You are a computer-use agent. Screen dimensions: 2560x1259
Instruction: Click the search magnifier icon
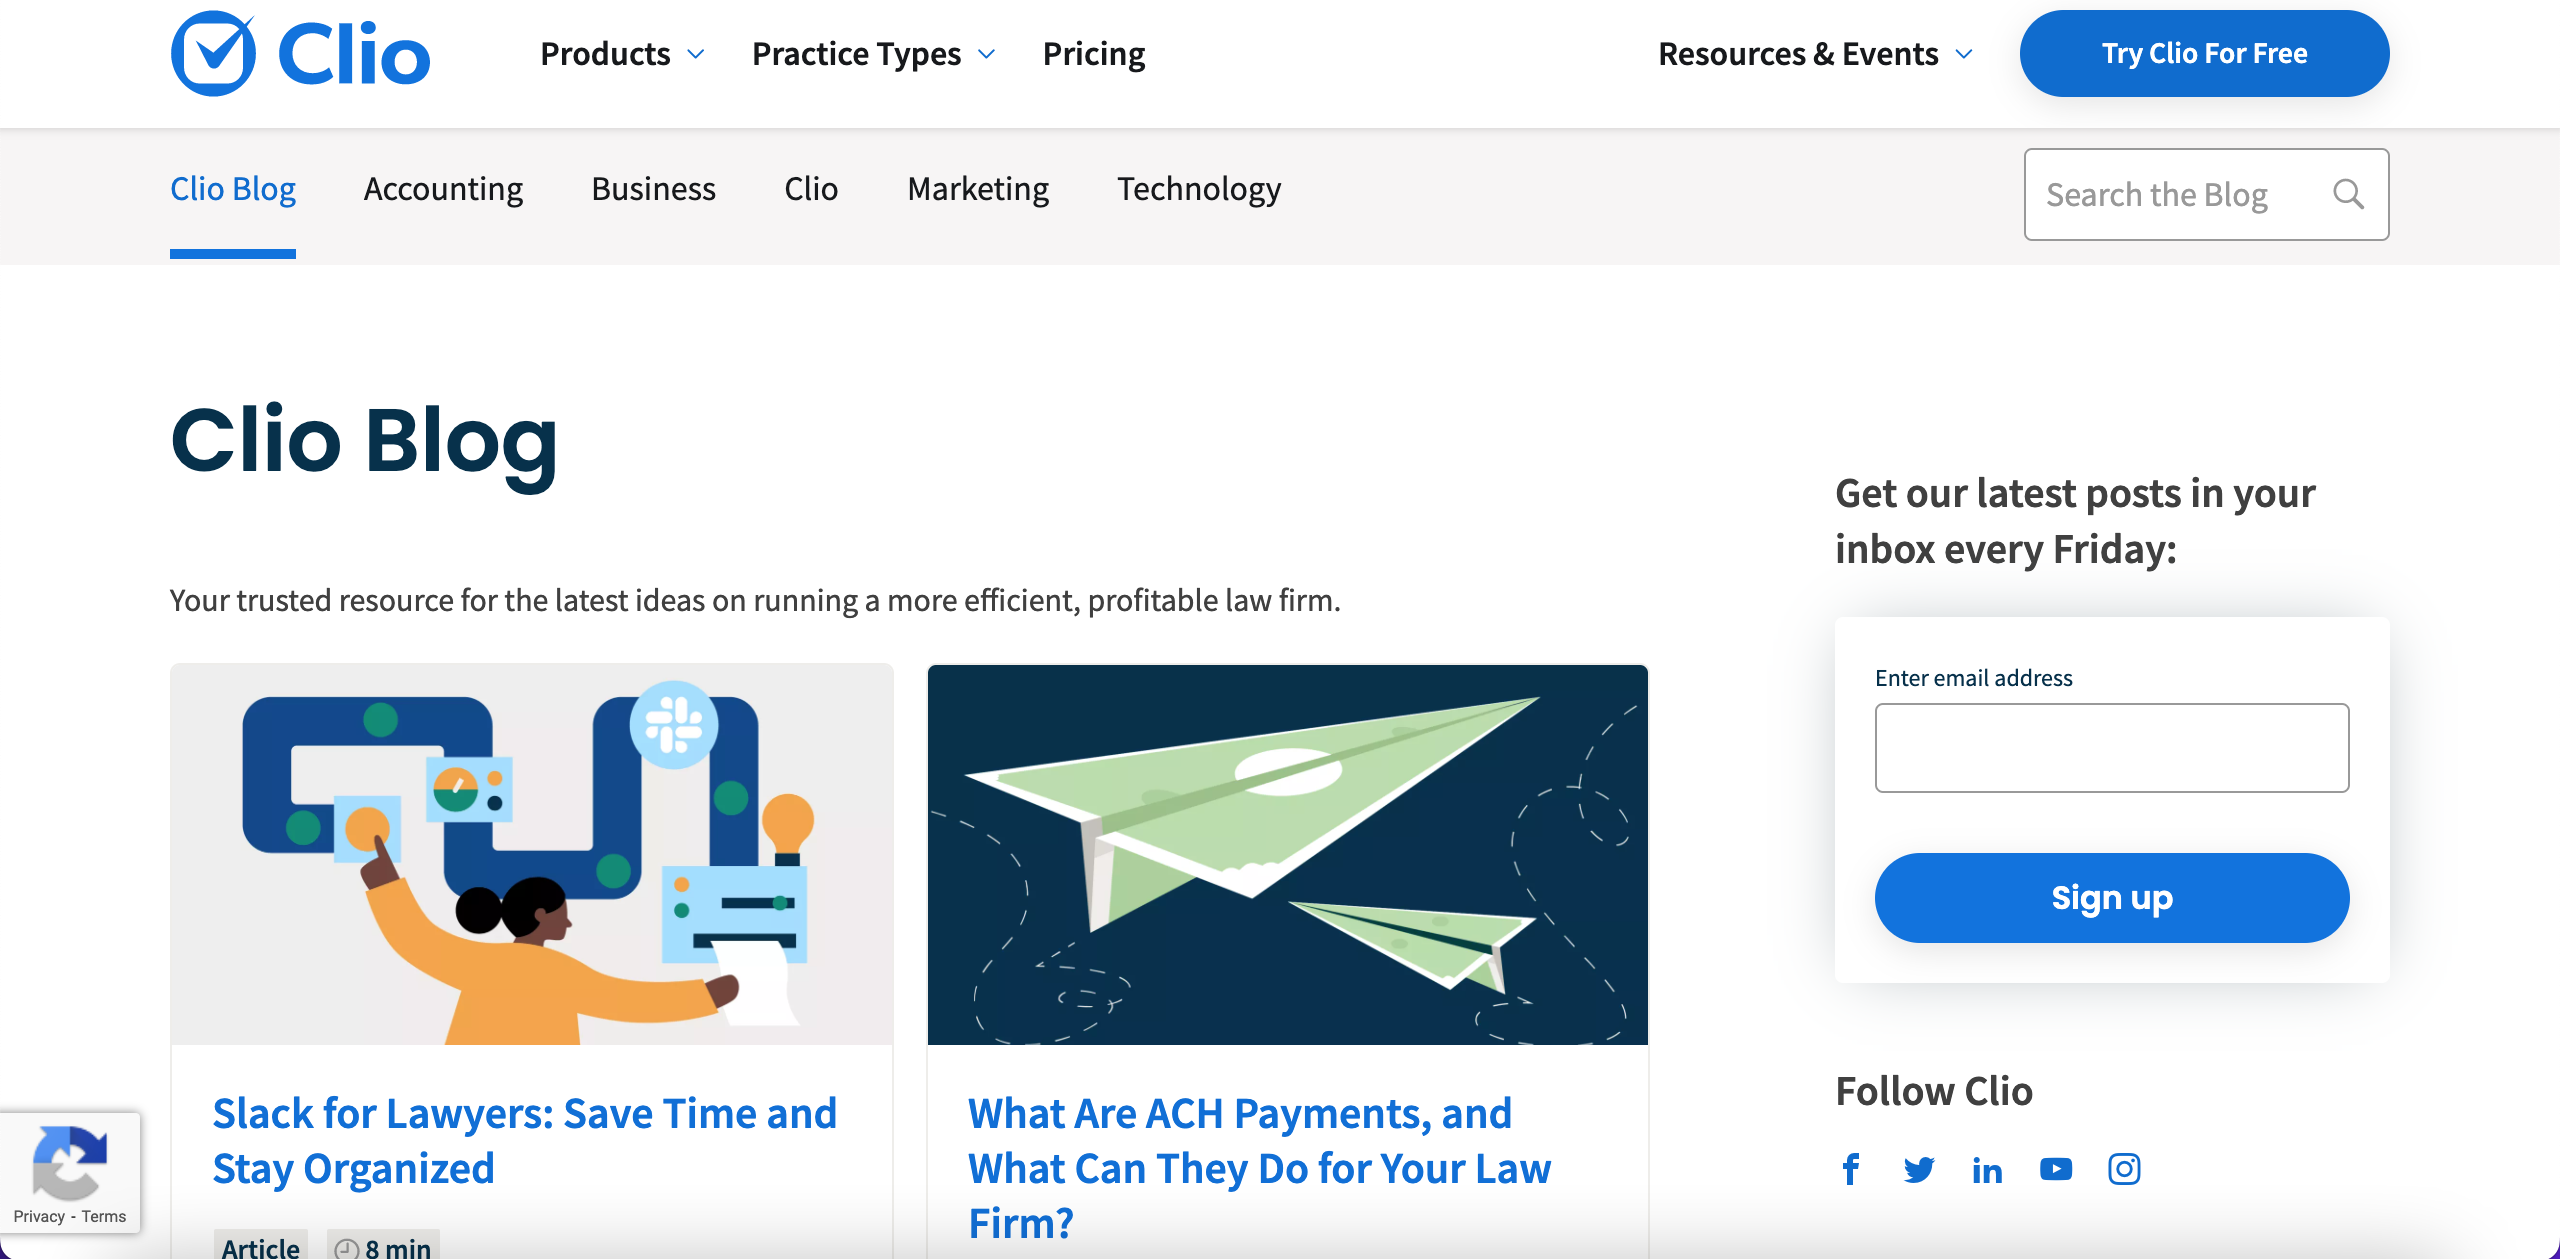click(2348, 194)
